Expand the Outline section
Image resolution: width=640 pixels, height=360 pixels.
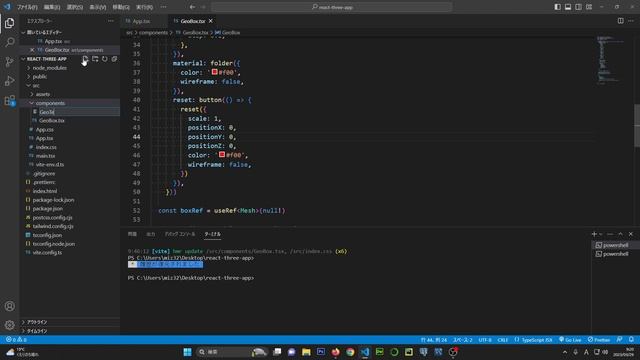coord(37,322)
